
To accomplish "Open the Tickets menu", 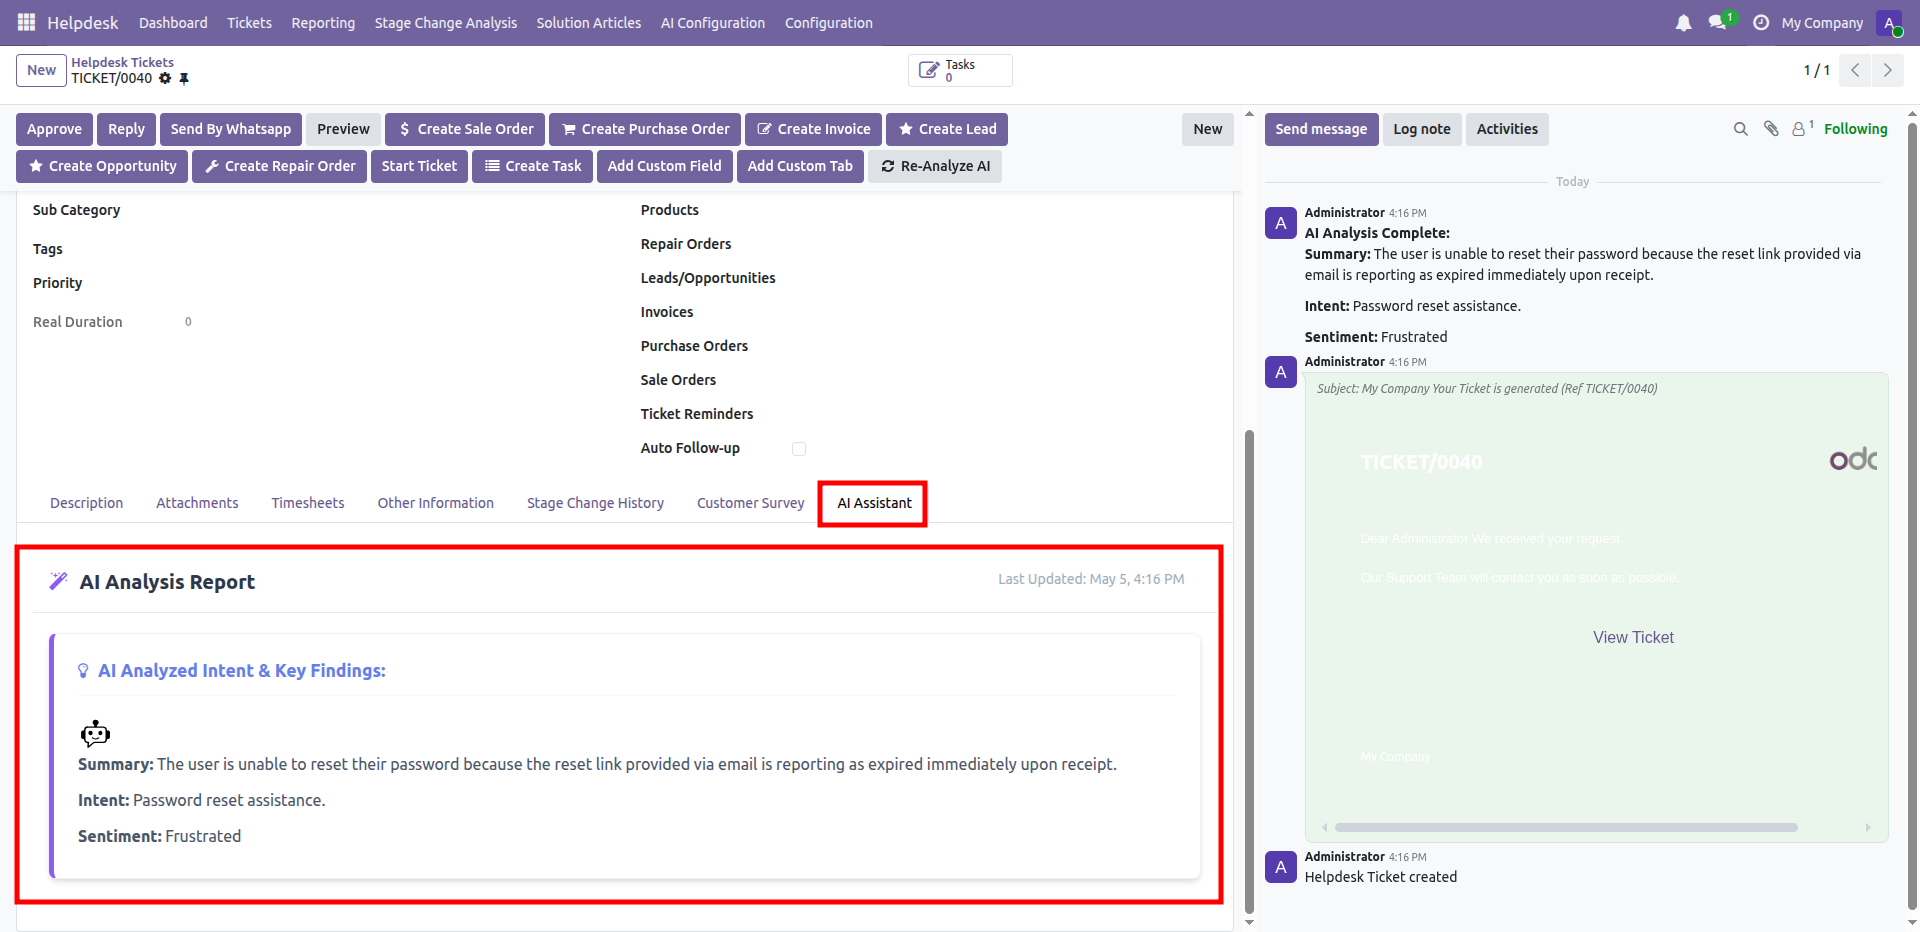I will point(249,22).
